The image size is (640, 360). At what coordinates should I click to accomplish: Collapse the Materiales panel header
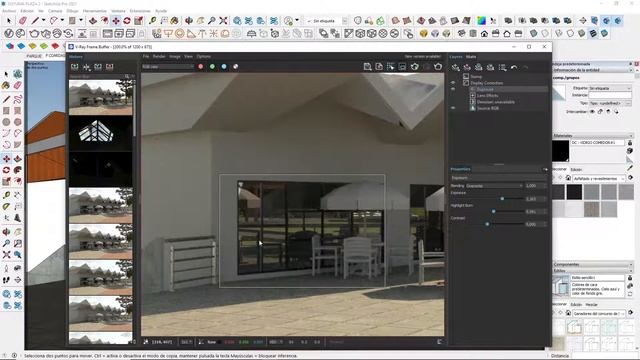tap(593, 136)
